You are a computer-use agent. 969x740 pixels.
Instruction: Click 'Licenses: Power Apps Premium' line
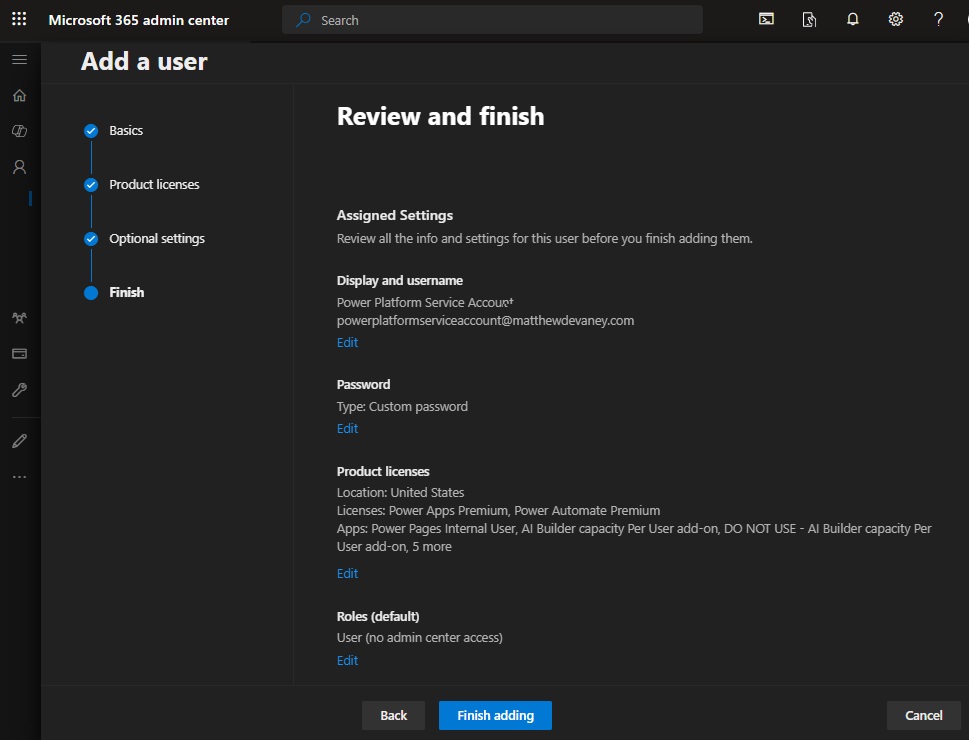(498, 511)
